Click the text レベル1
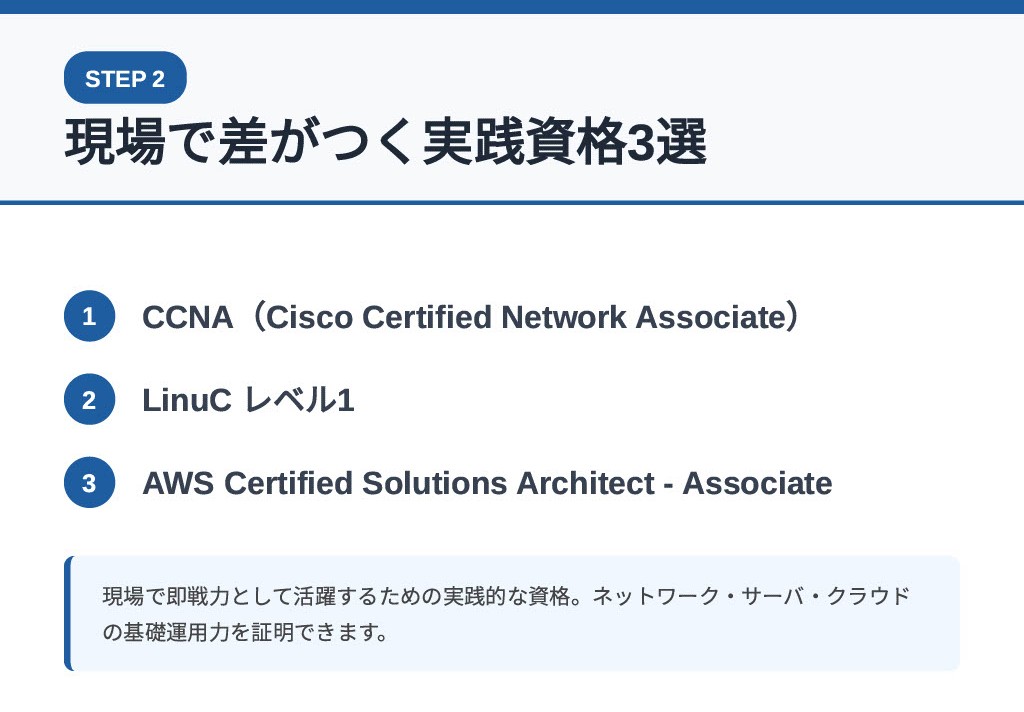Viewport: 1024px width, 712px height. coord(299,400)
